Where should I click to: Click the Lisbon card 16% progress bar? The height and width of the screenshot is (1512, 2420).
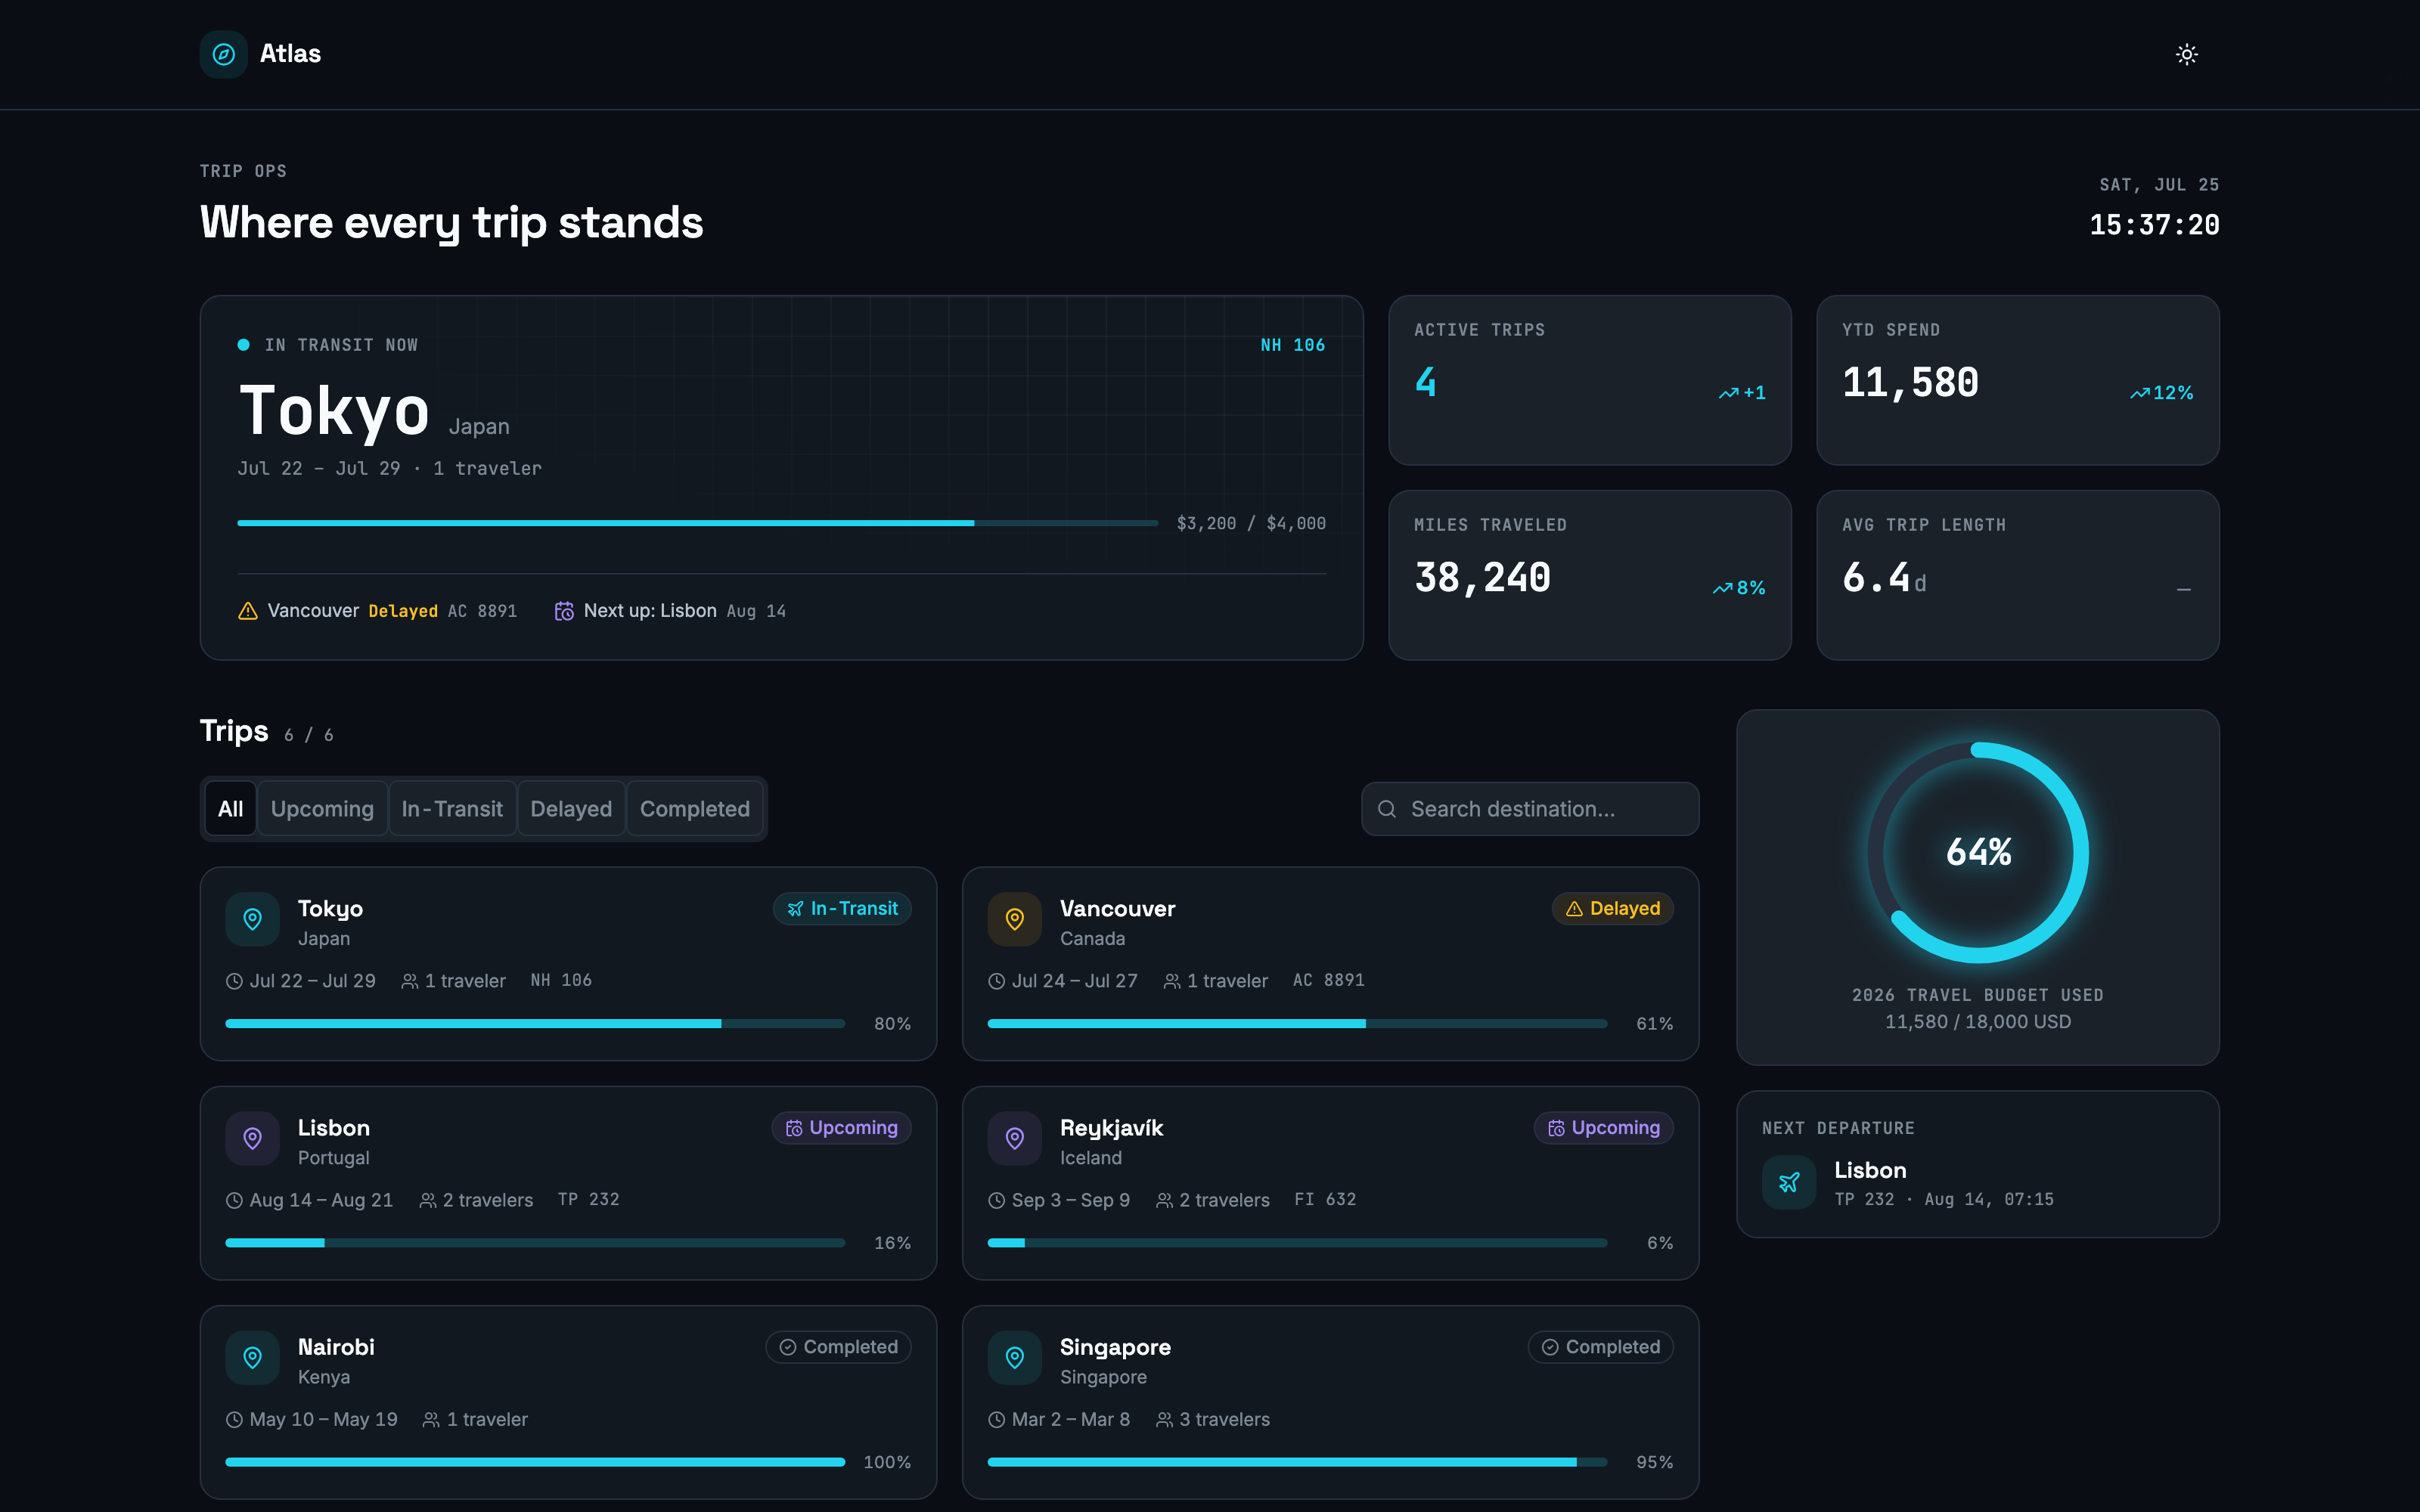pyautogui.click(x=535, y=1242)
